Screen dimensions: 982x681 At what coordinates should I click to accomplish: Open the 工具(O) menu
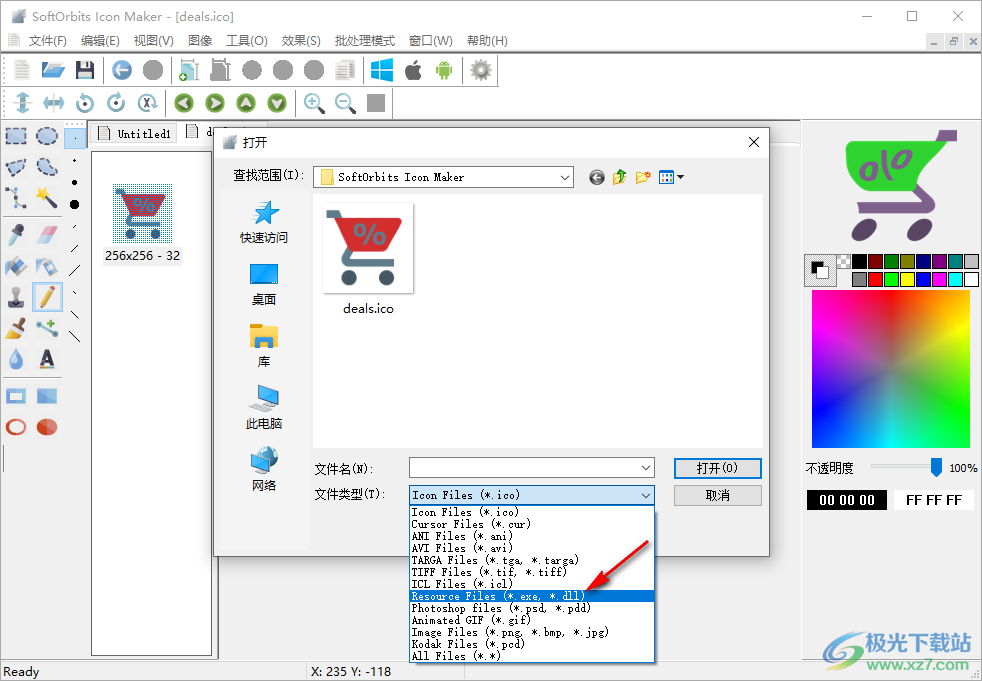pyautogui.click(x=247, y=41)
